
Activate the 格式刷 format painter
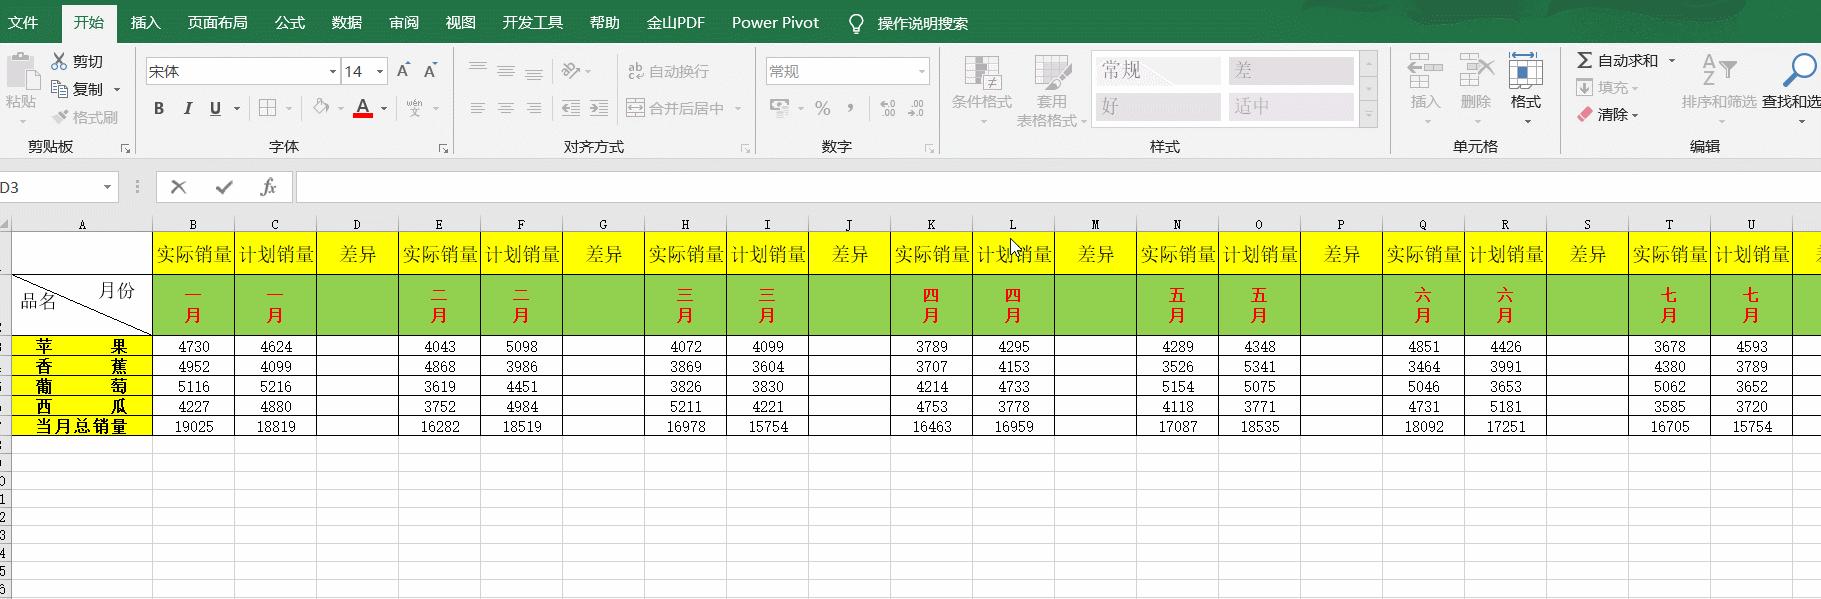click(85, 117)
